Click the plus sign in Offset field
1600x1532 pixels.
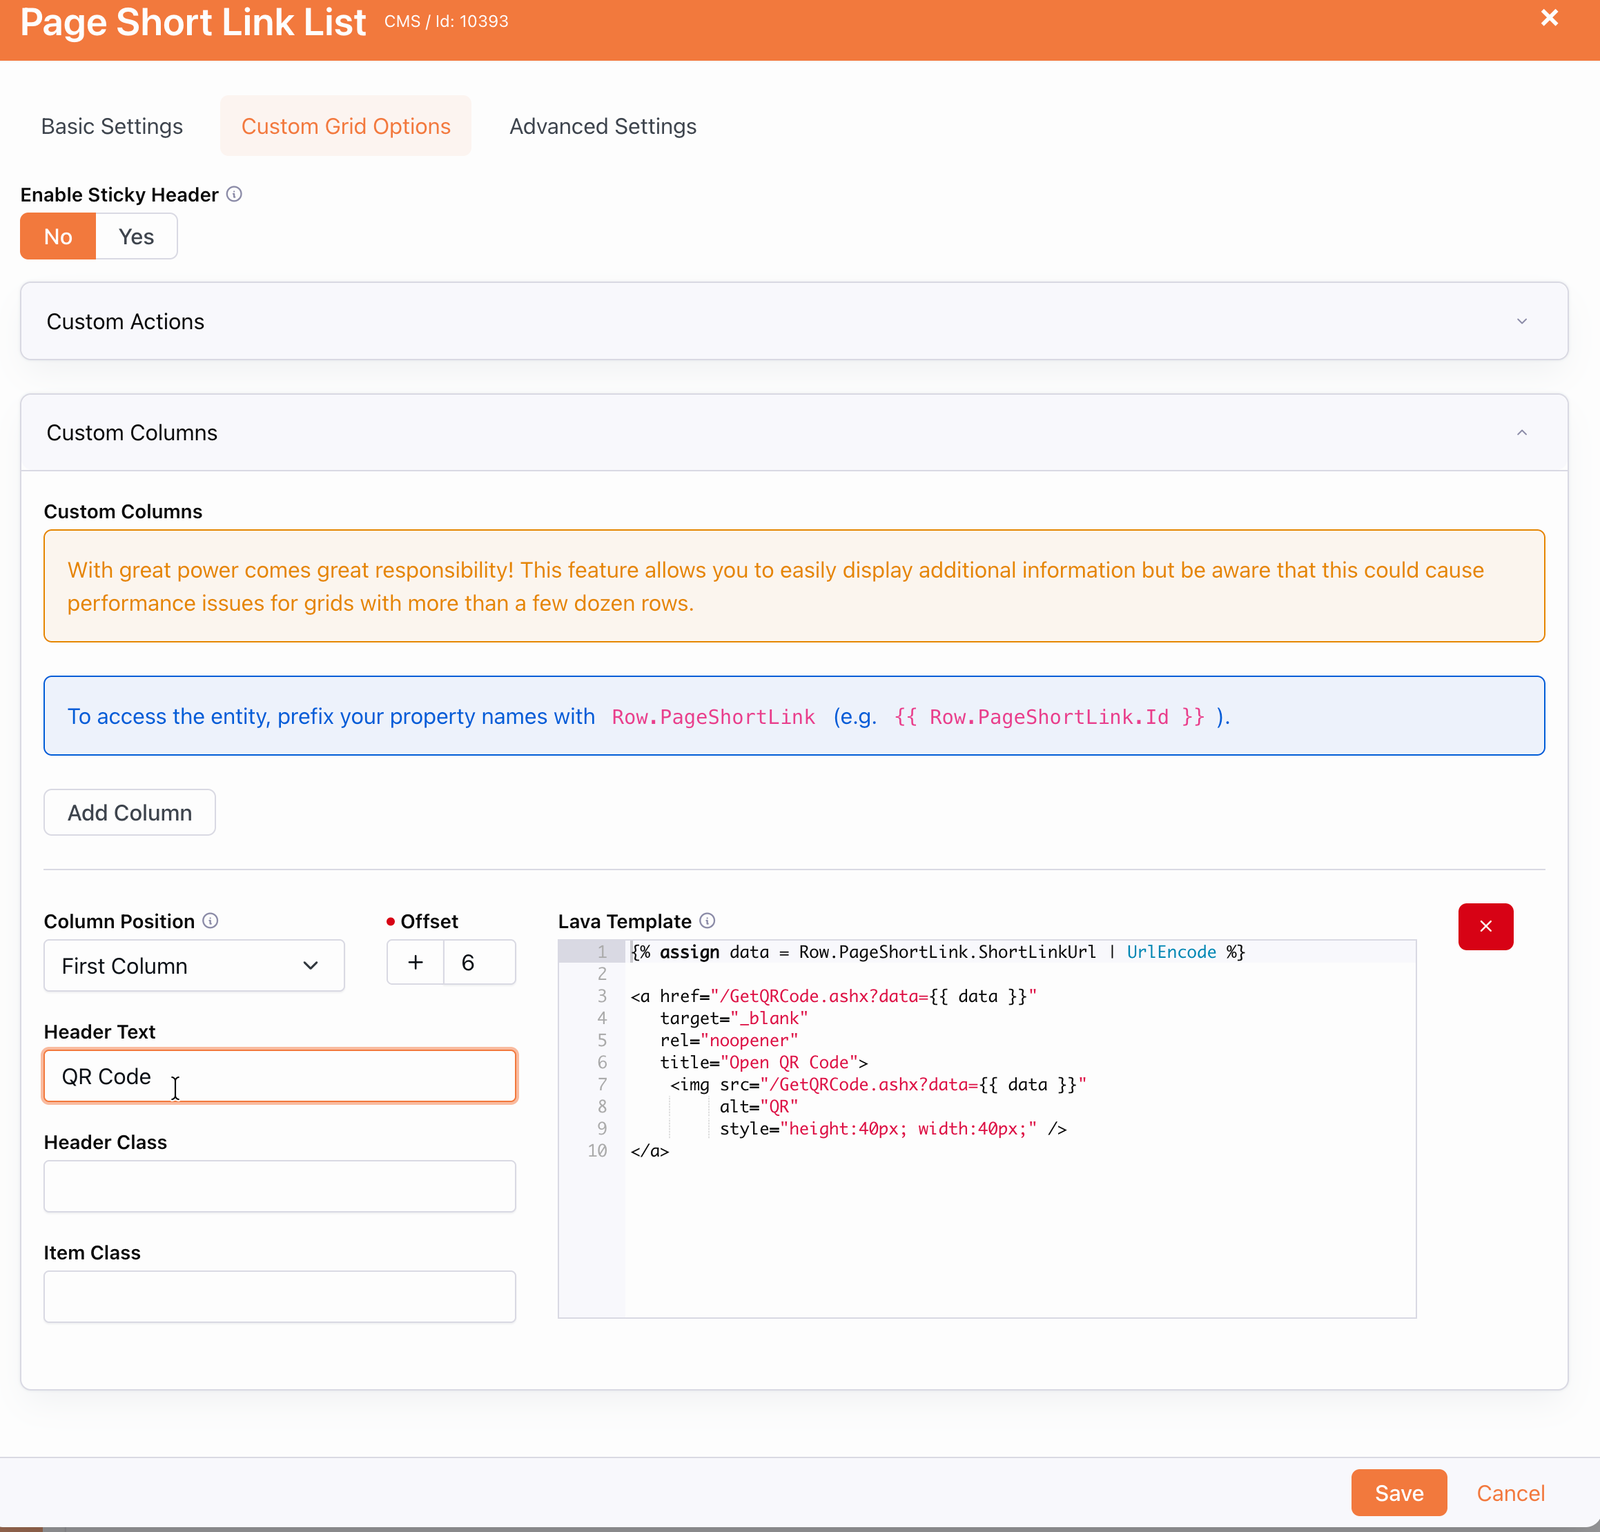point(415,963)
